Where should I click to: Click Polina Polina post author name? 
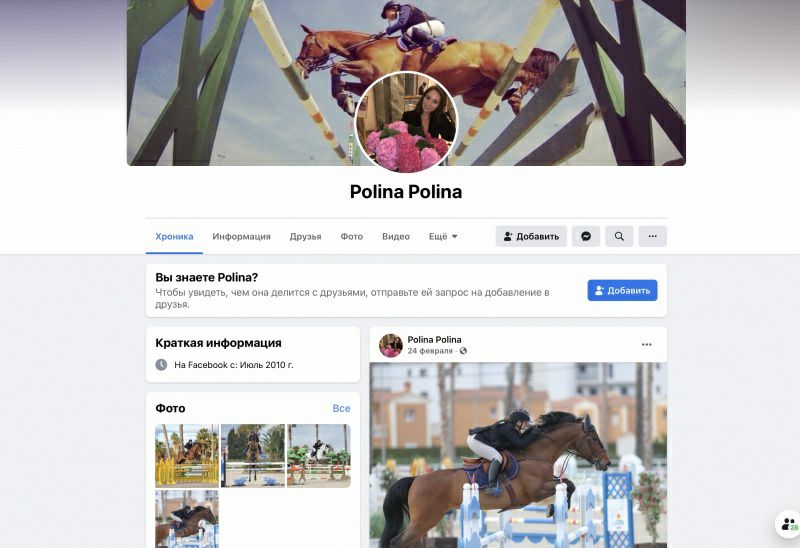tap(434, 340)
